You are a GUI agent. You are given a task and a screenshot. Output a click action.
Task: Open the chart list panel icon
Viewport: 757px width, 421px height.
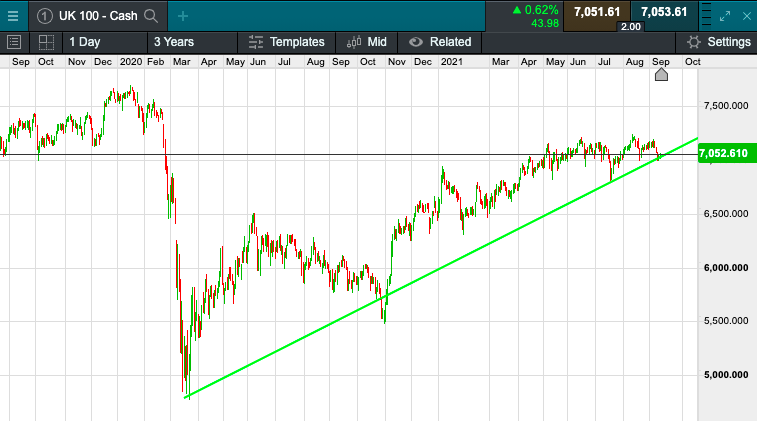click(14, 42)
